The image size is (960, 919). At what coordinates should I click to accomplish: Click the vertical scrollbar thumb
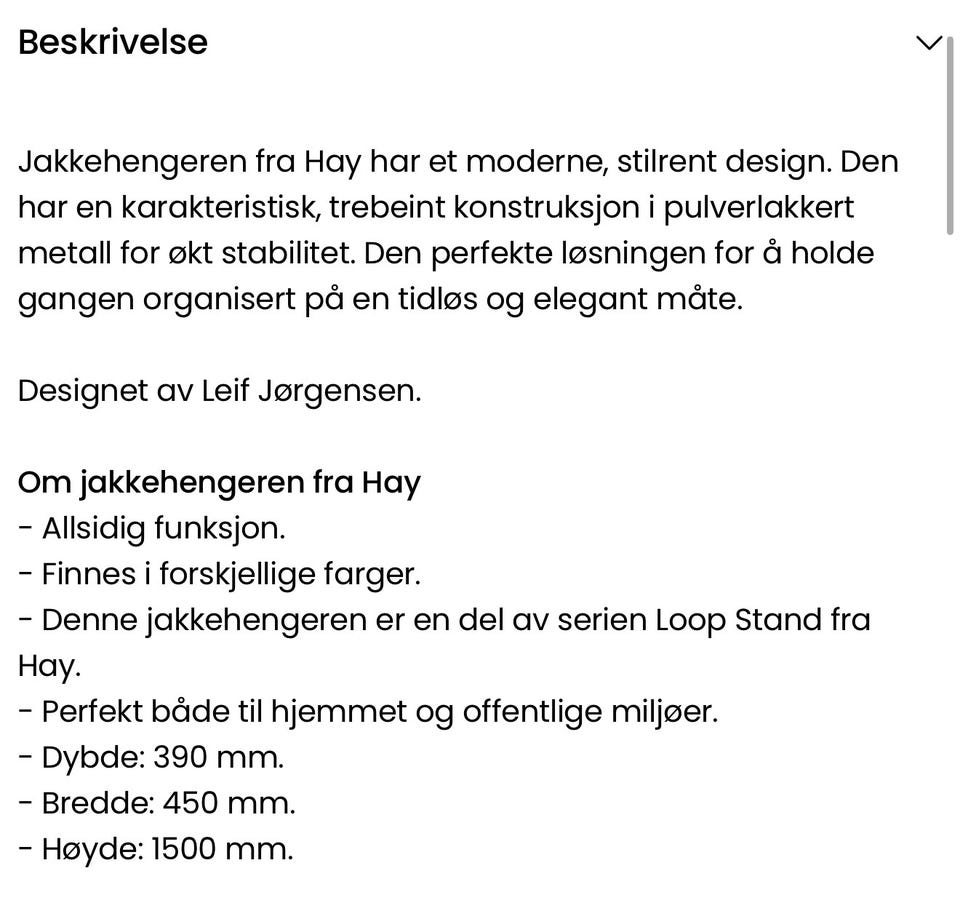click(x=950, y=135)
